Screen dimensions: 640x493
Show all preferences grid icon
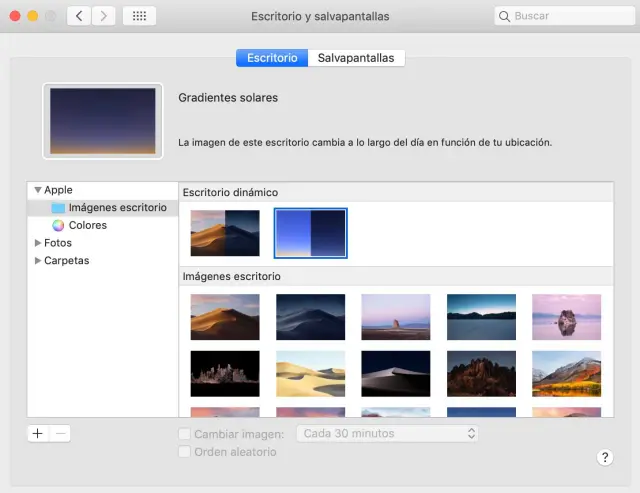[139, 17]
